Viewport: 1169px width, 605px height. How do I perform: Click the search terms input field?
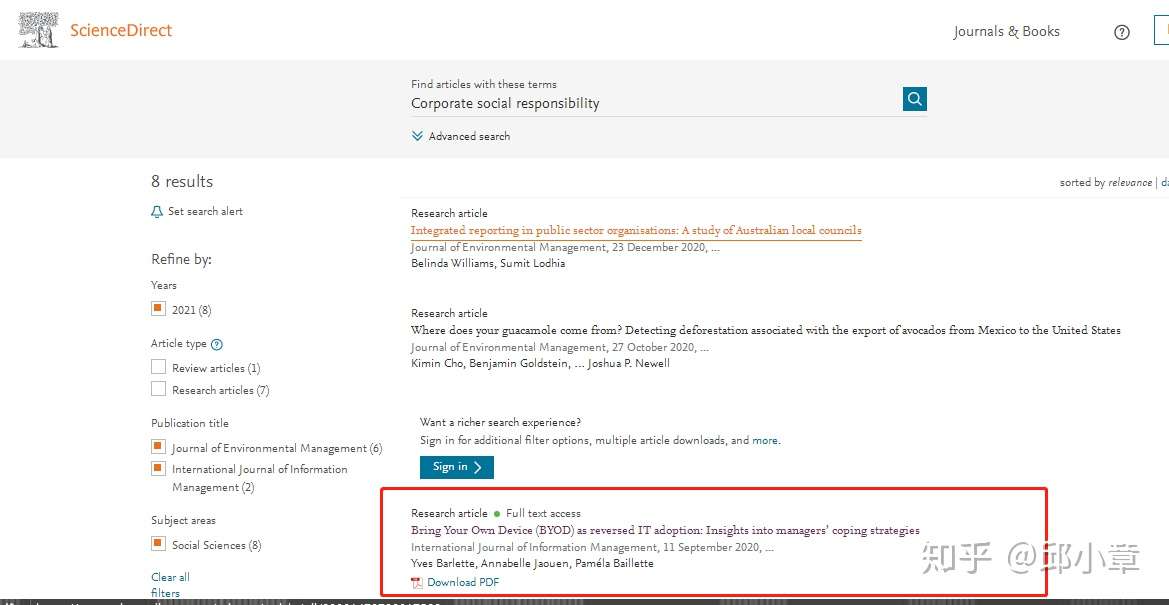655,104
